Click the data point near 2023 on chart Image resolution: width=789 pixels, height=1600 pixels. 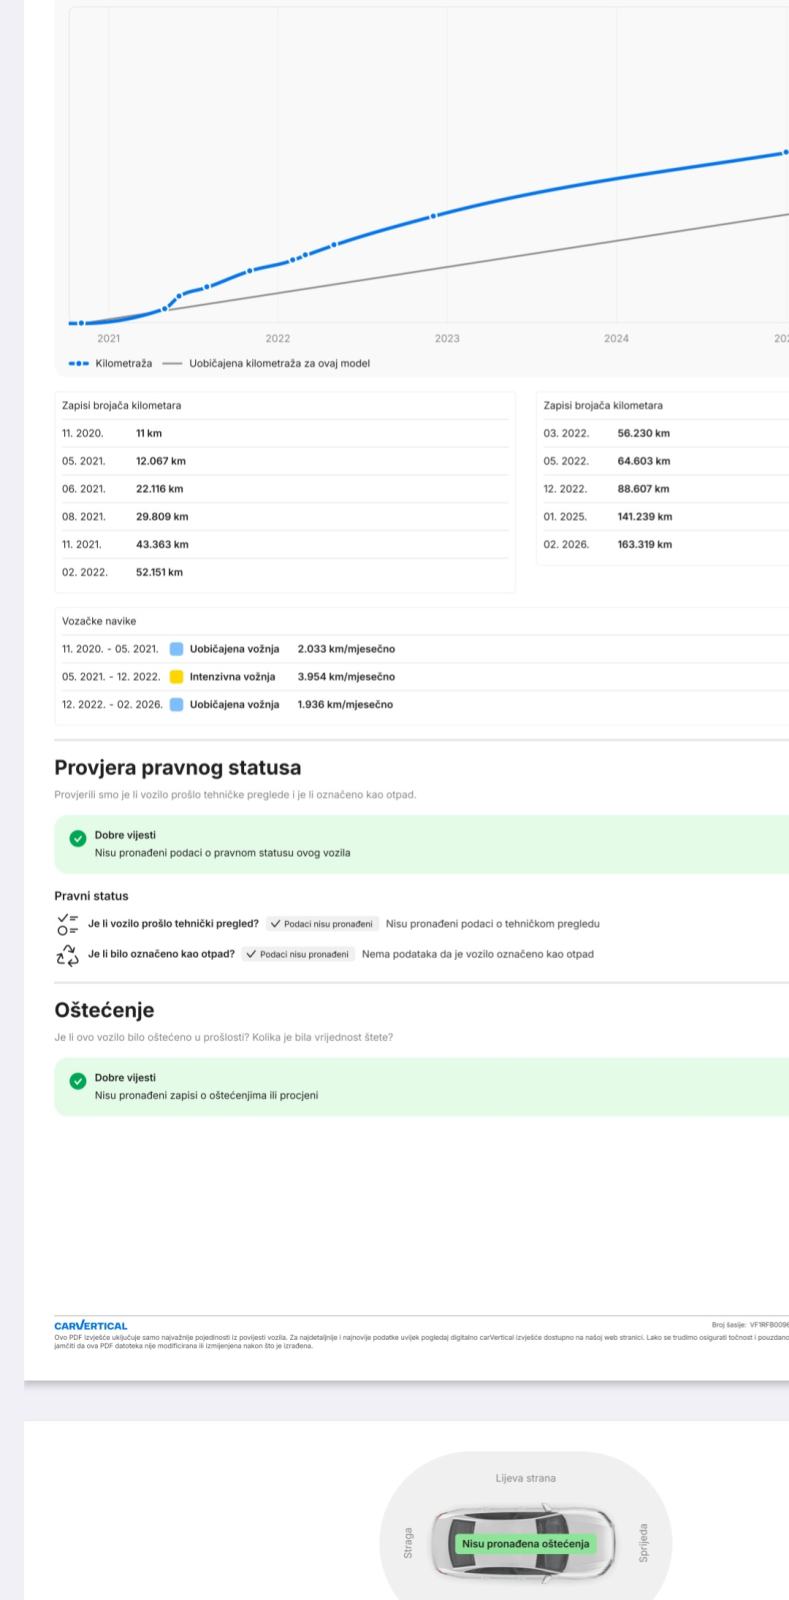coord(433,215)
